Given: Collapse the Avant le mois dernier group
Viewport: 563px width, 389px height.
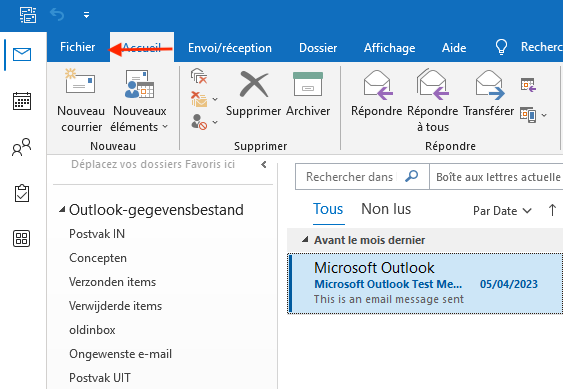Looking at the screenshot, I should (305, 240).
